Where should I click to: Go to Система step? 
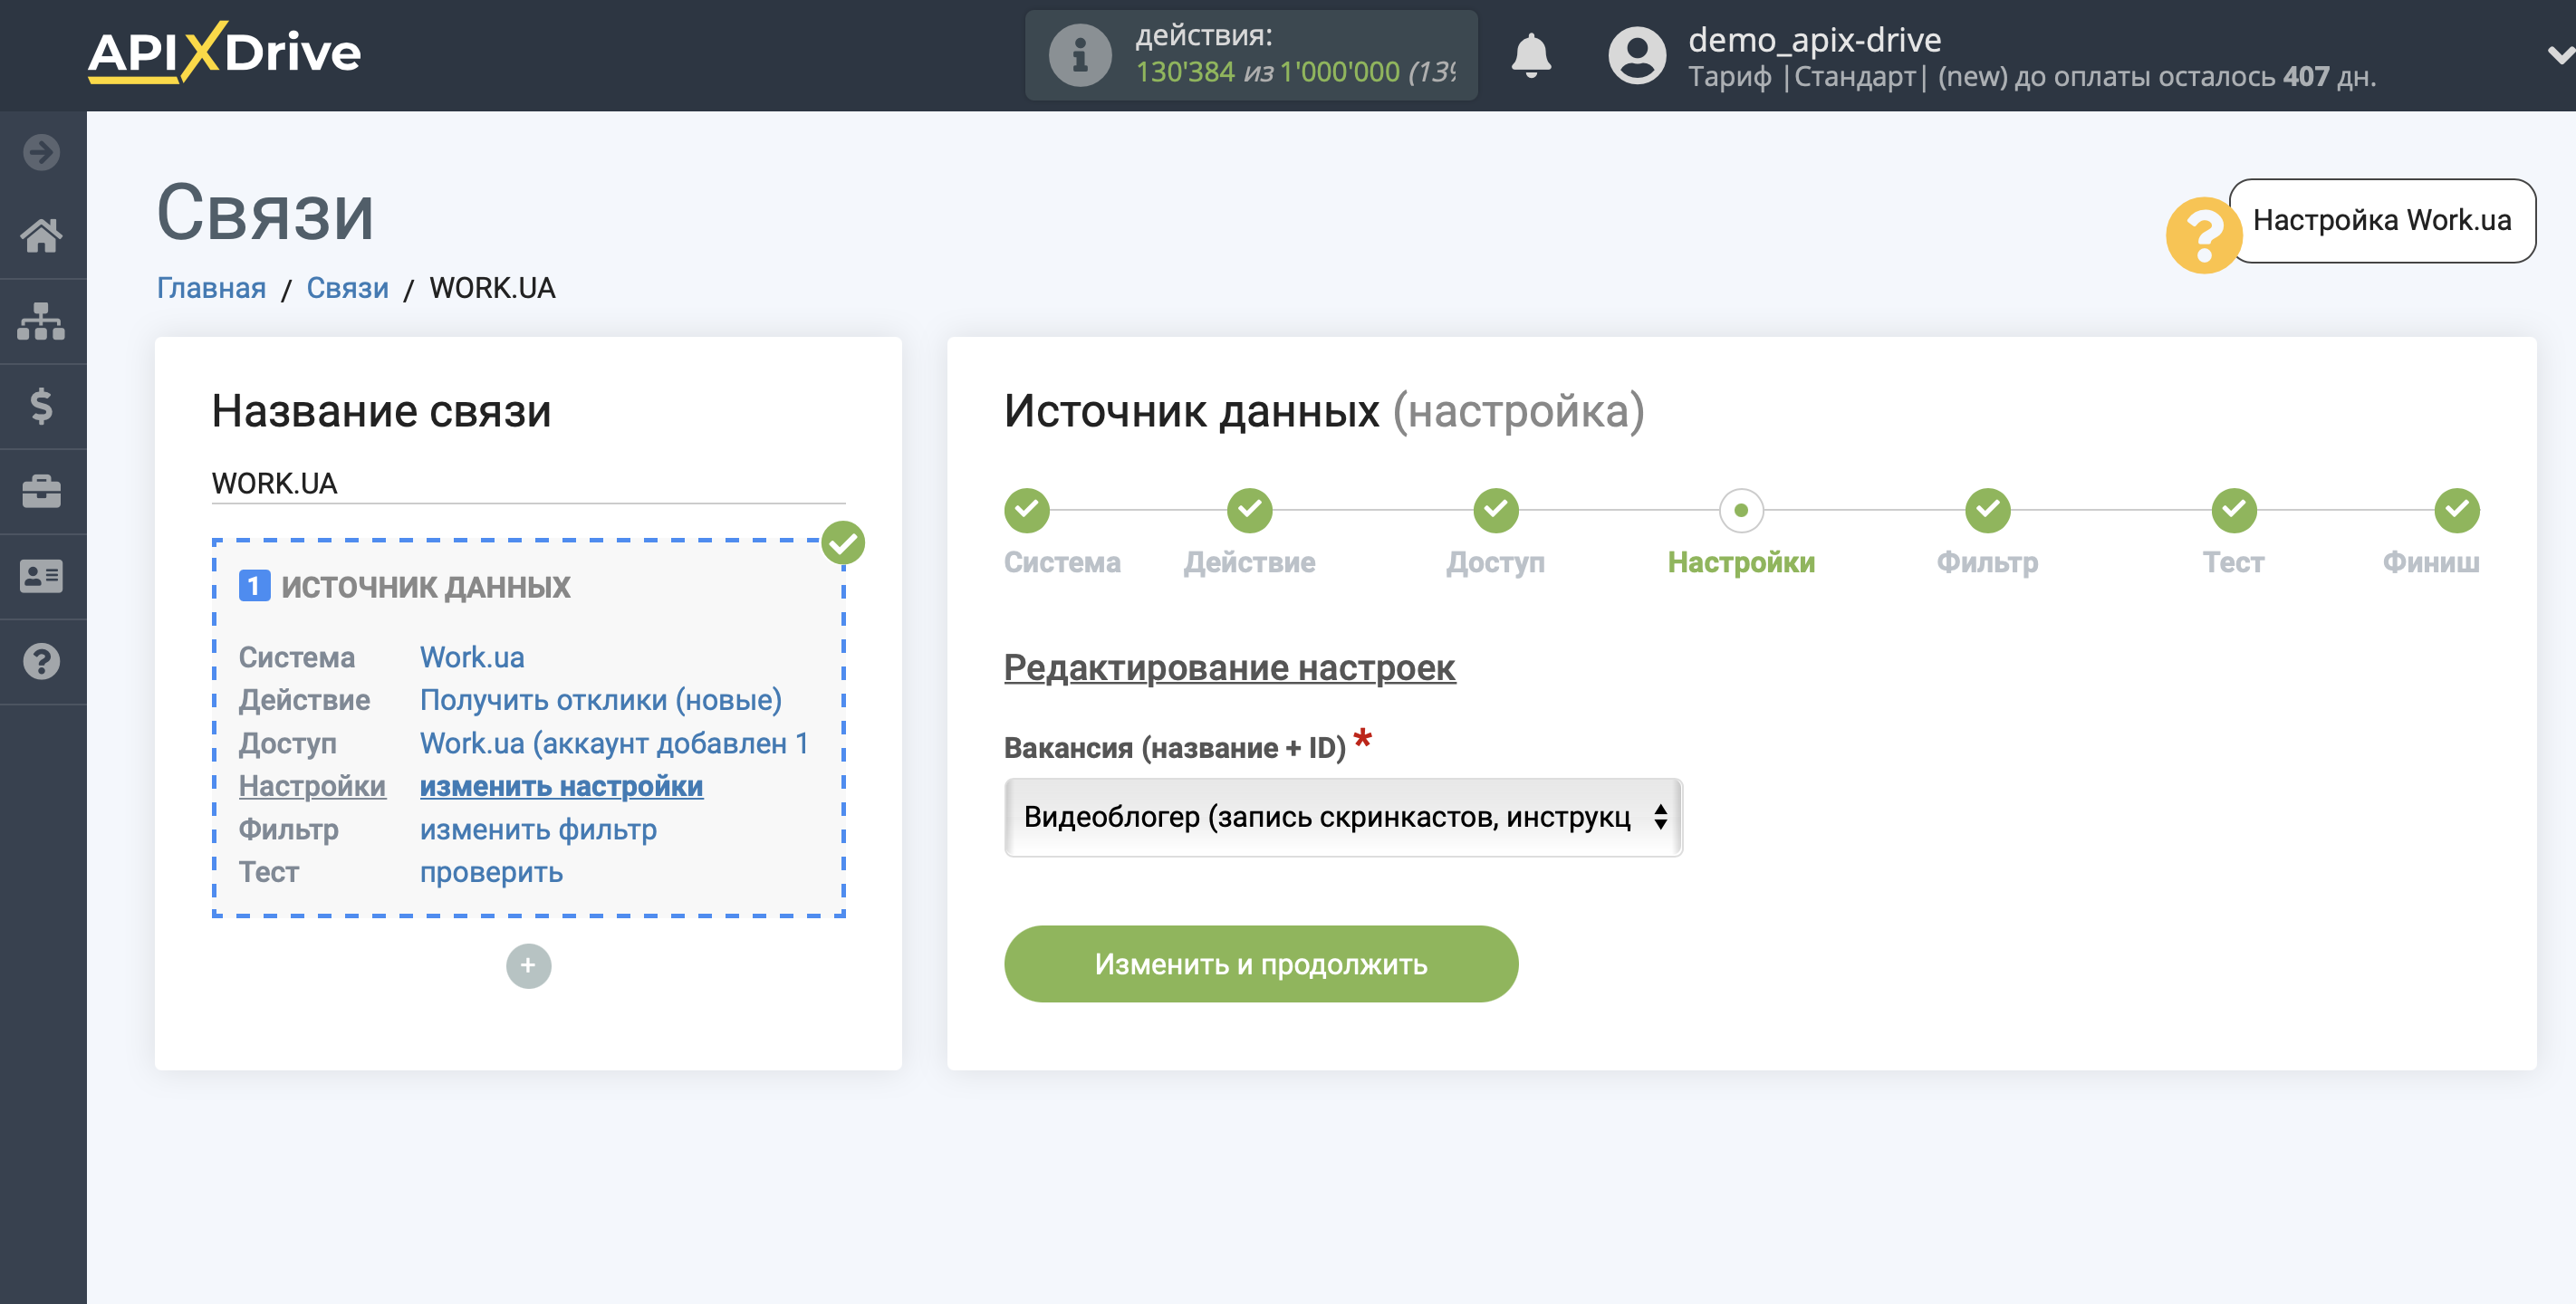pyautogui.click(x=1027, y=510)
